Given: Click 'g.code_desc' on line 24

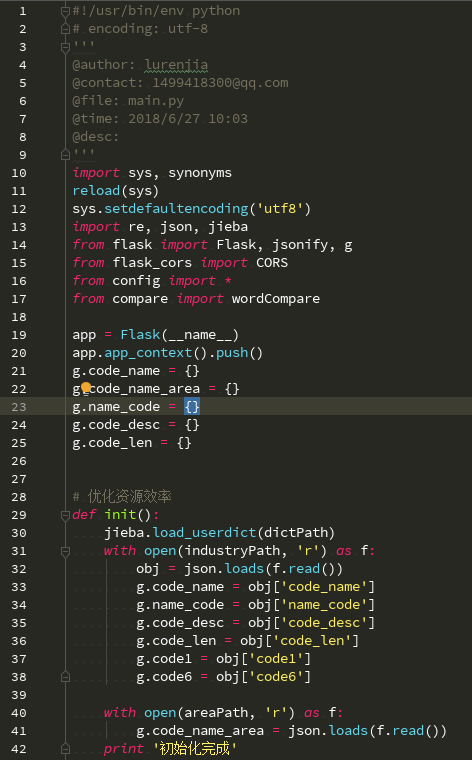Looking at the screenshot, I should [116, 425].
